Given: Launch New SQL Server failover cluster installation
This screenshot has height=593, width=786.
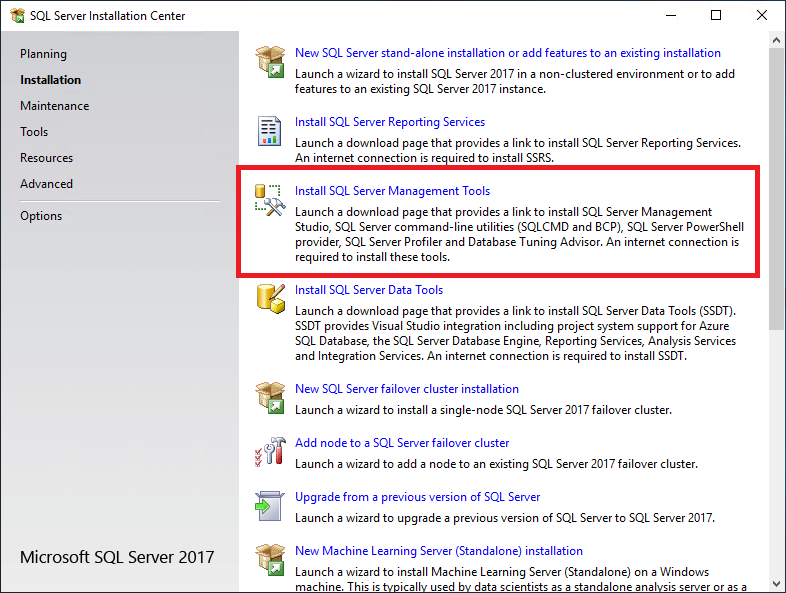Looking at the screenshot, I should click(407, 389).
